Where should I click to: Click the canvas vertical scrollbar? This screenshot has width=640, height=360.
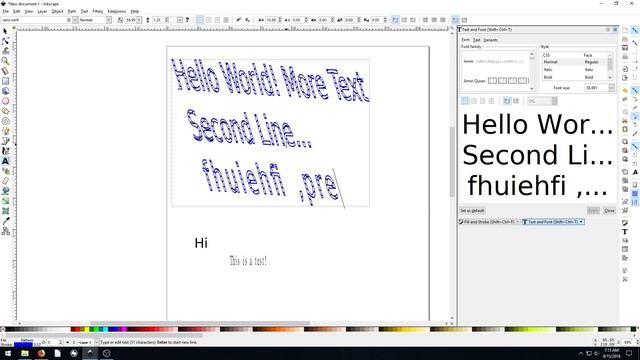452,161
